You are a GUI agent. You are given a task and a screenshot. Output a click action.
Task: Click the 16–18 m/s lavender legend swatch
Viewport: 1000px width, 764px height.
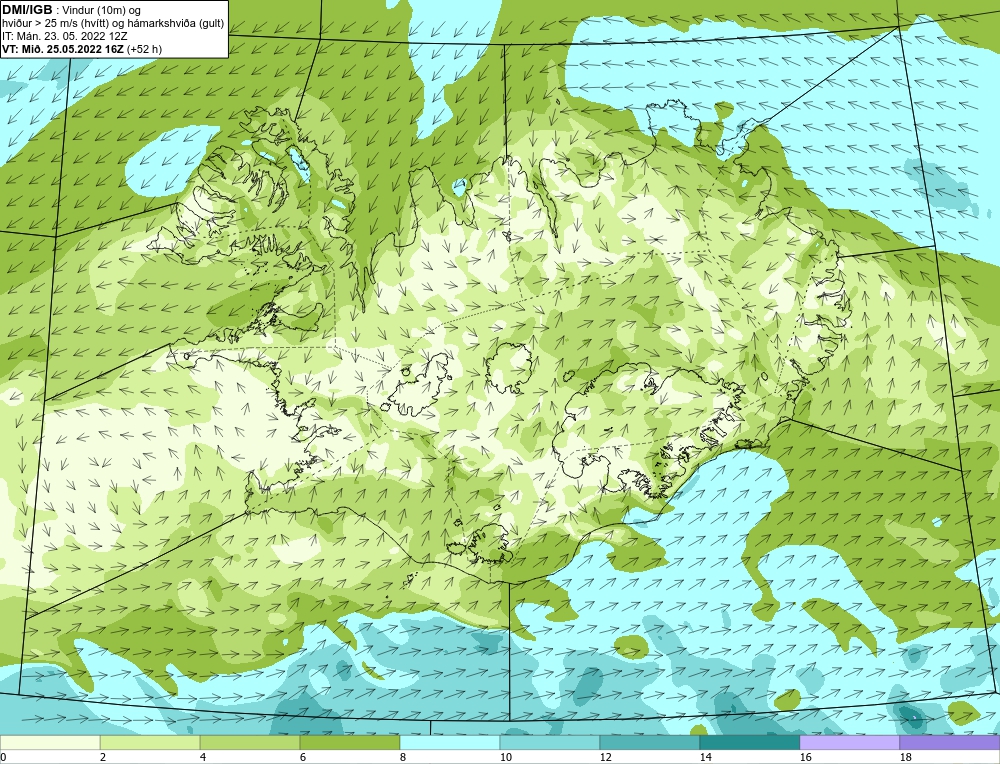point(849,742)
